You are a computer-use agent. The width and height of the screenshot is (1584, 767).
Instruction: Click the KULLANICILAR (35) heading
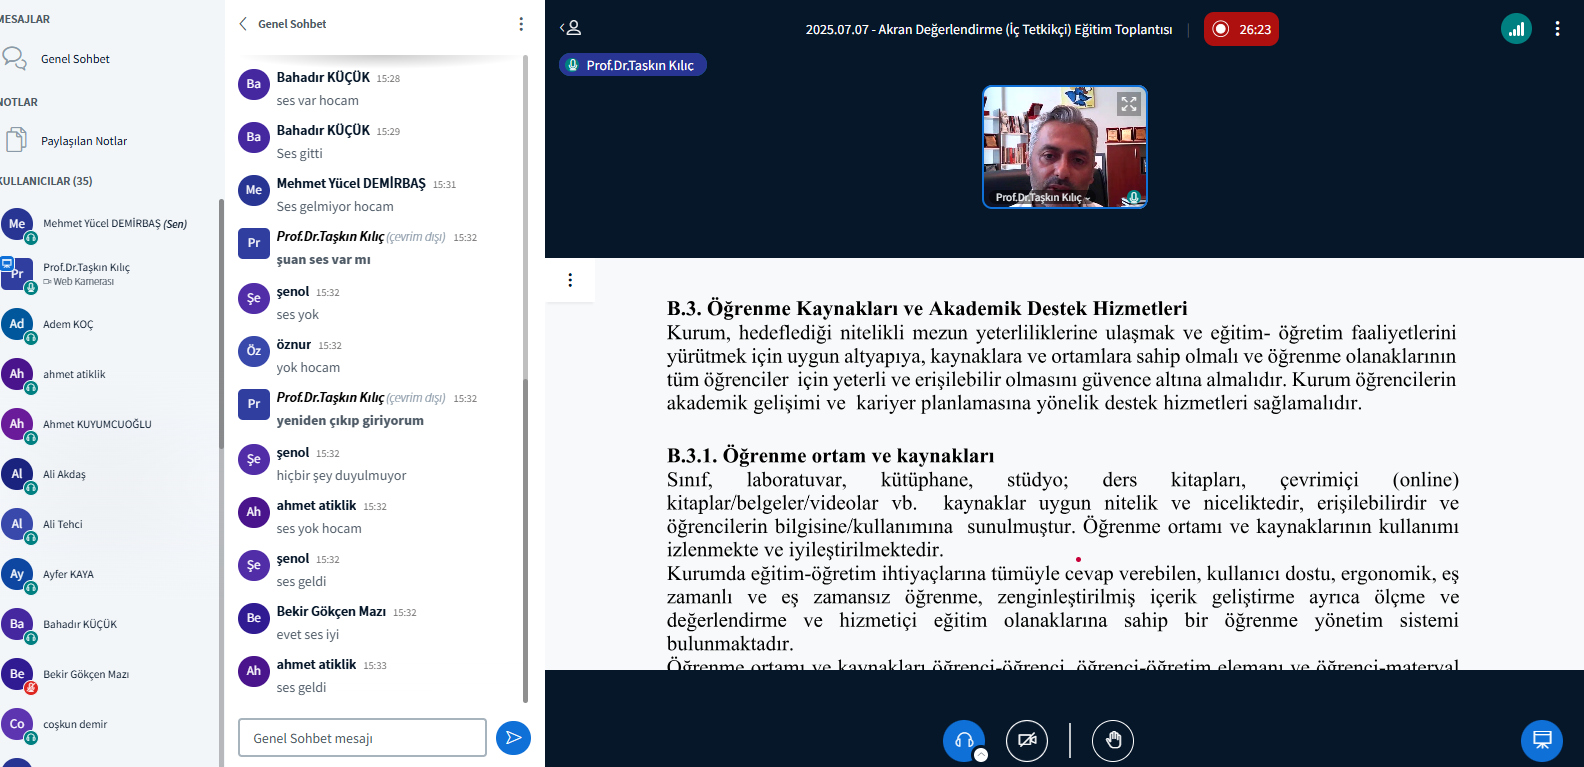click(x=46, y=181)
